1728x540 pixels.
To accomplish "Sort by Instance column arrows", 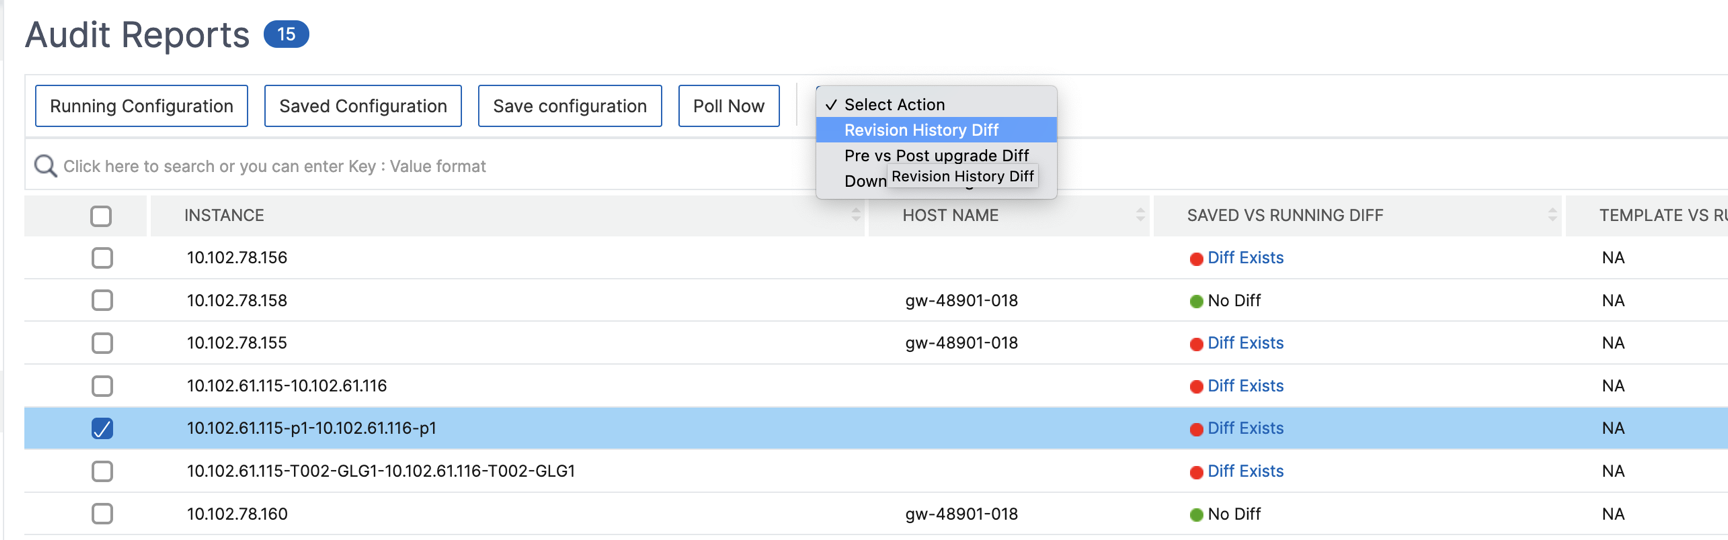I will point(856,215).
